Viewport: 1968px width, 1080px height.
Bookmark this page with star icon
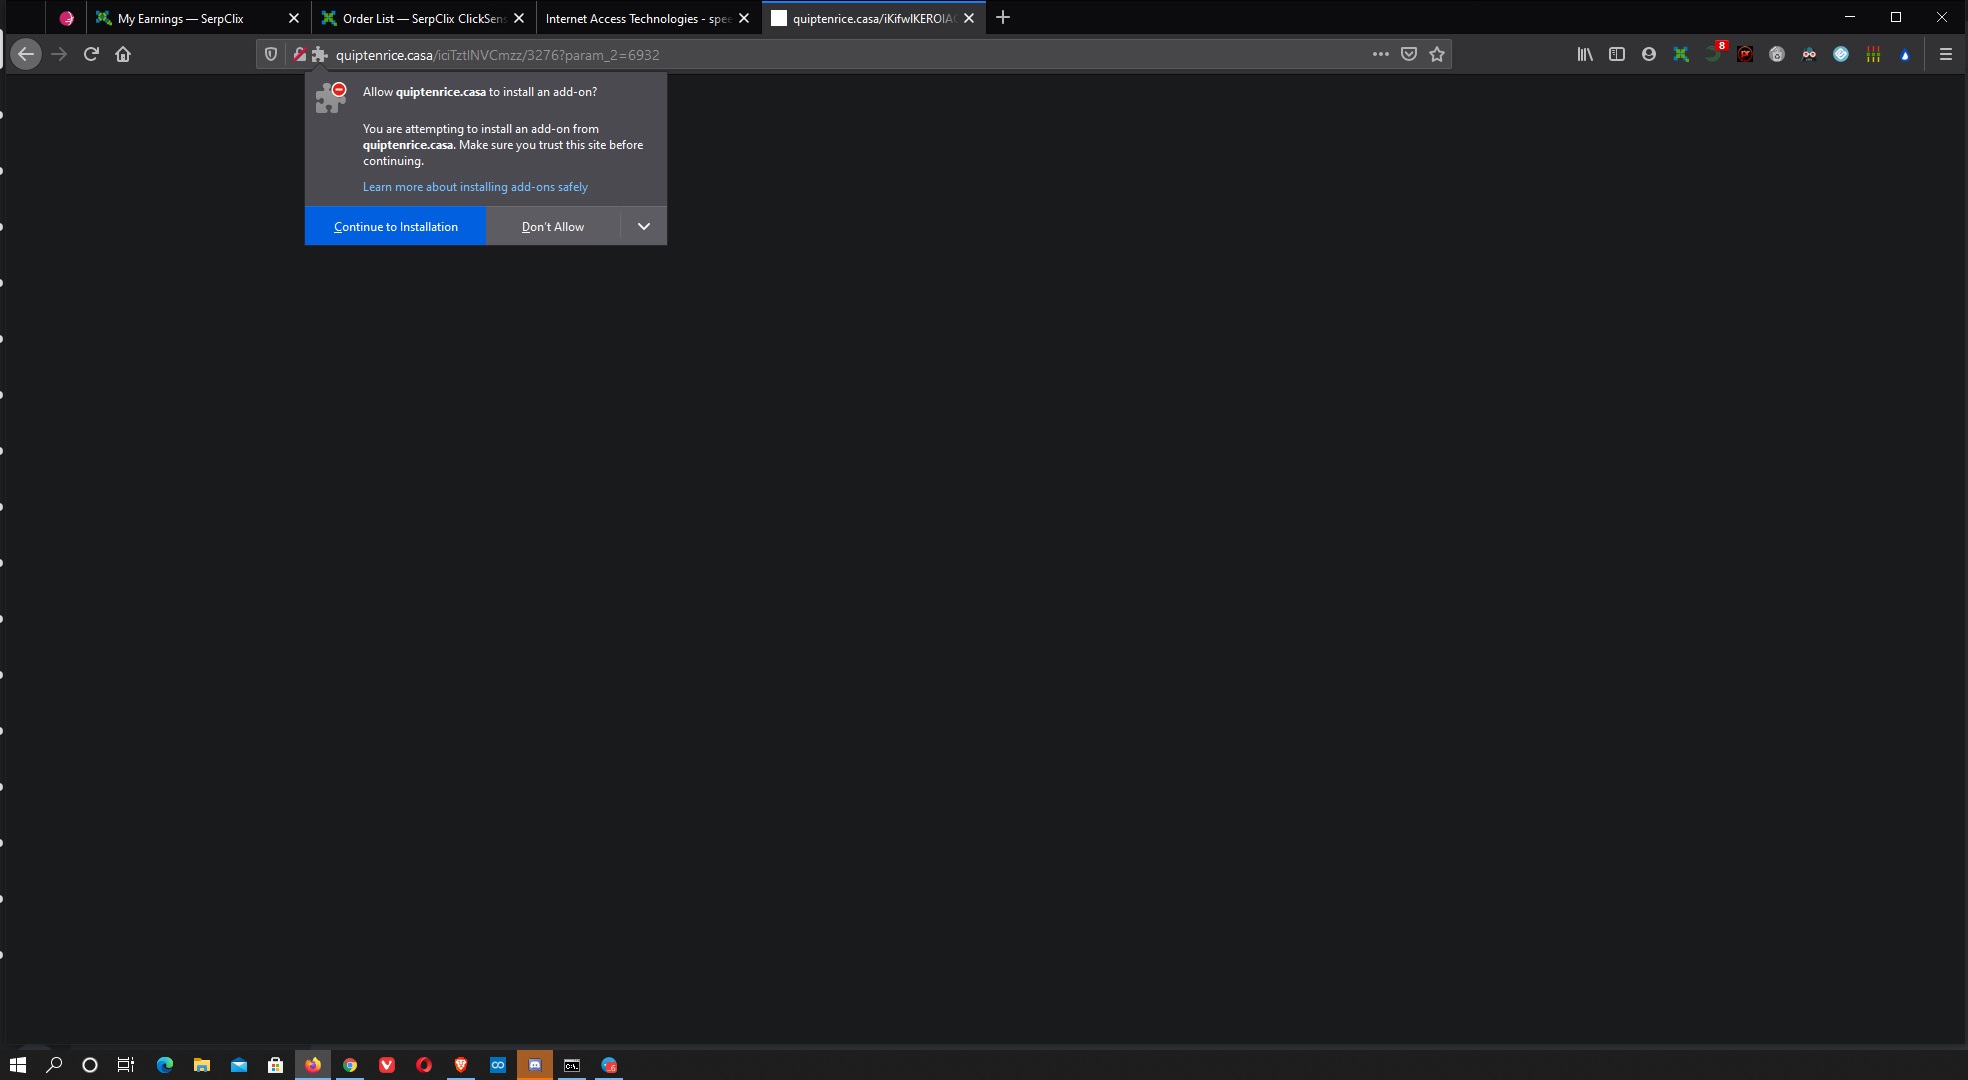click(x=1437, y=55)
